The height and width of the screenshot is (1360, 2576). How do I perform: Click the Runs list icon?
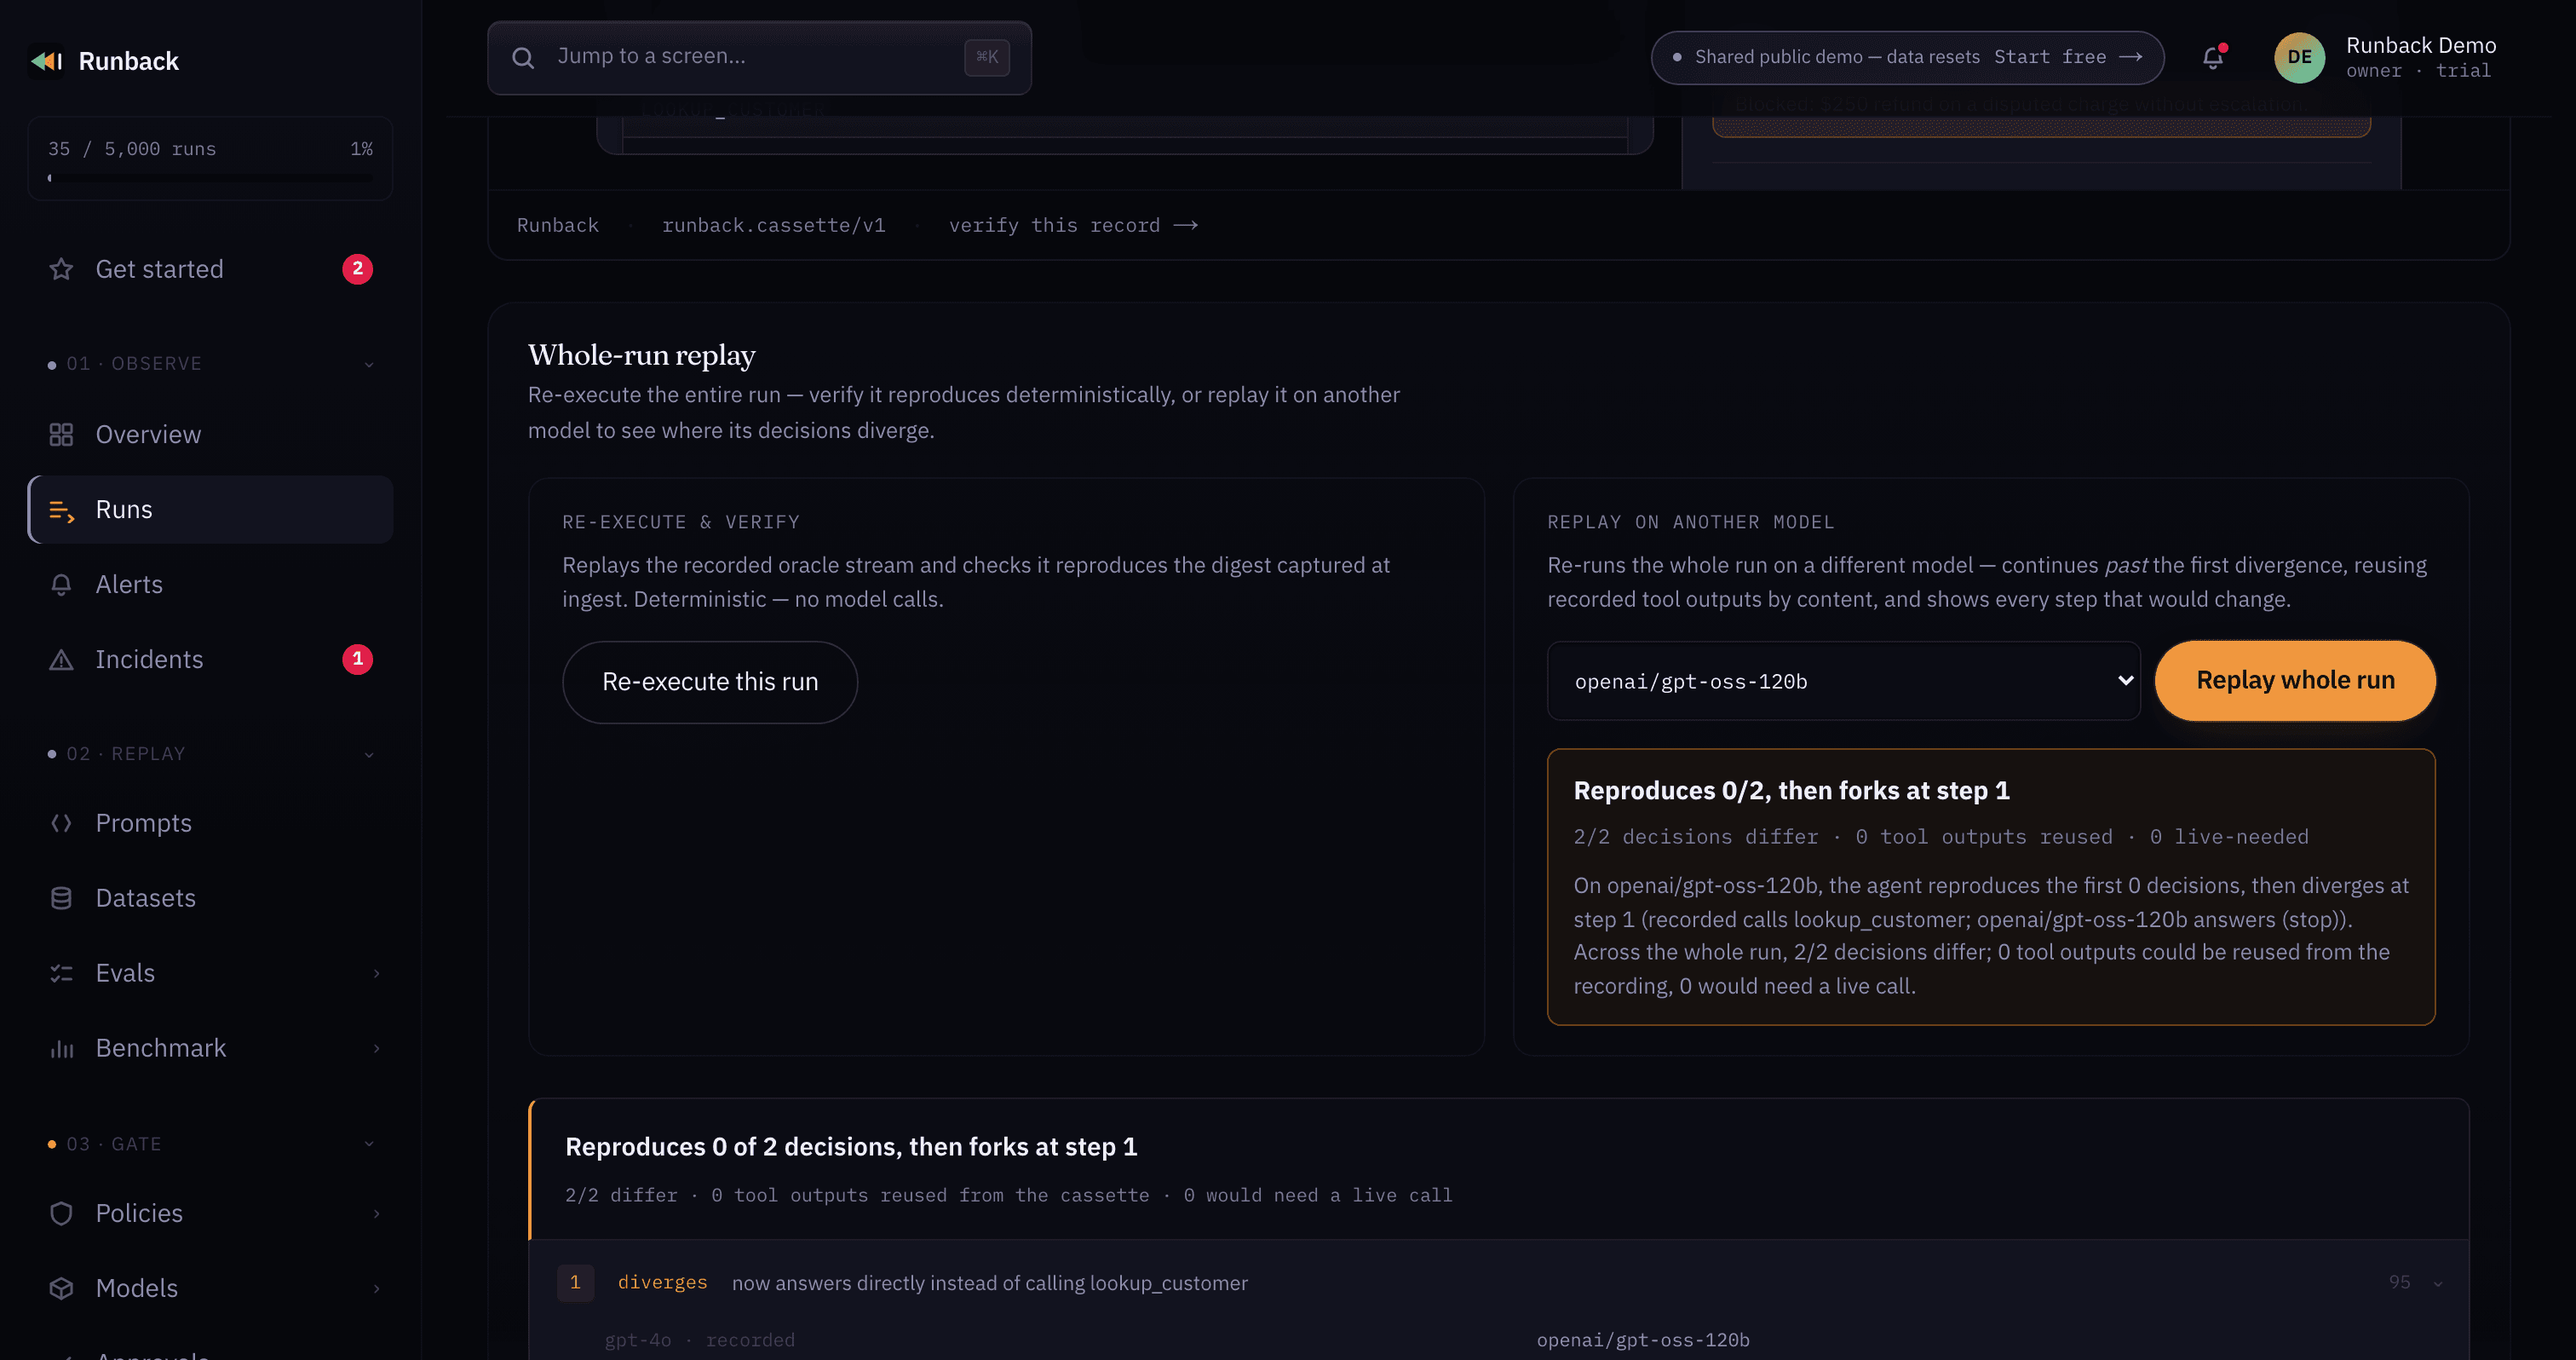pyautogui.click(x=61, y=510)
